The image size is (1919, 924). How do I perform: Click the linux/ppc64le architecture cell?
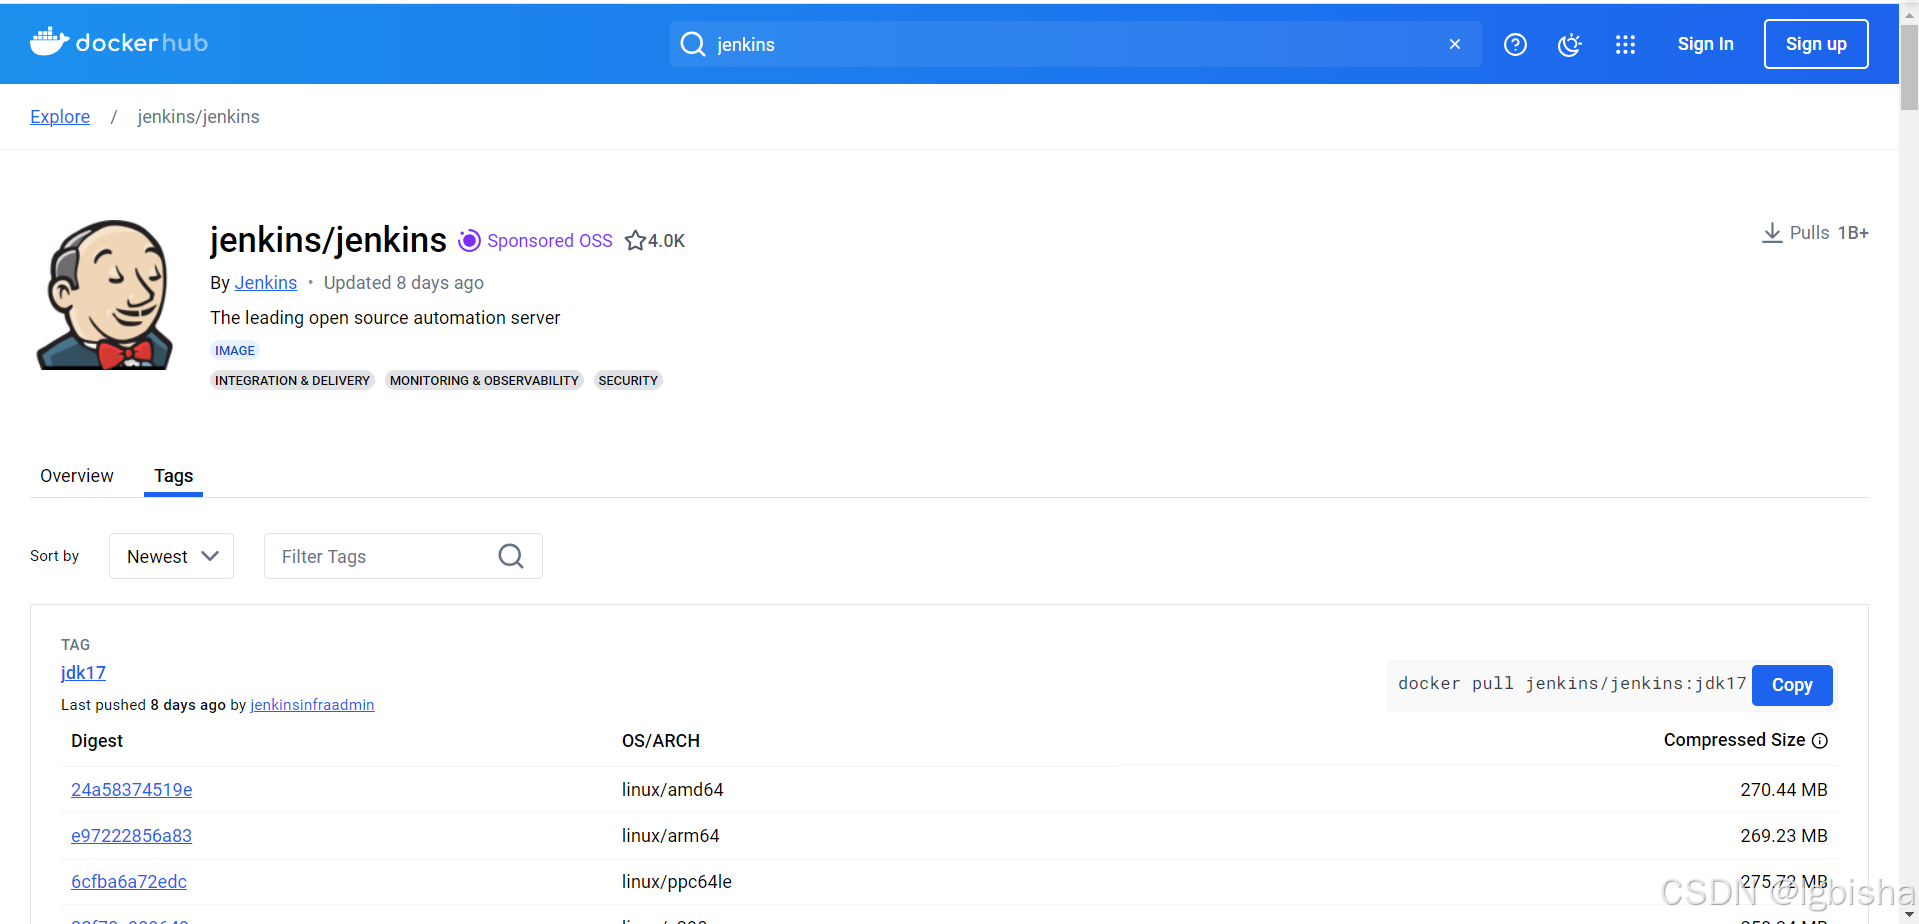[677, 882]
